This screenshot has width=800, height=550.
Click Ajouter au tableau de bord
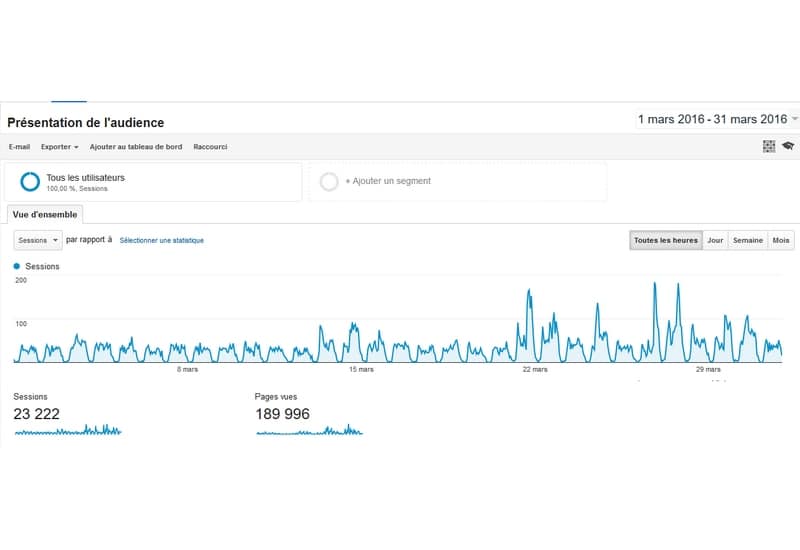[x=136, y=147]
